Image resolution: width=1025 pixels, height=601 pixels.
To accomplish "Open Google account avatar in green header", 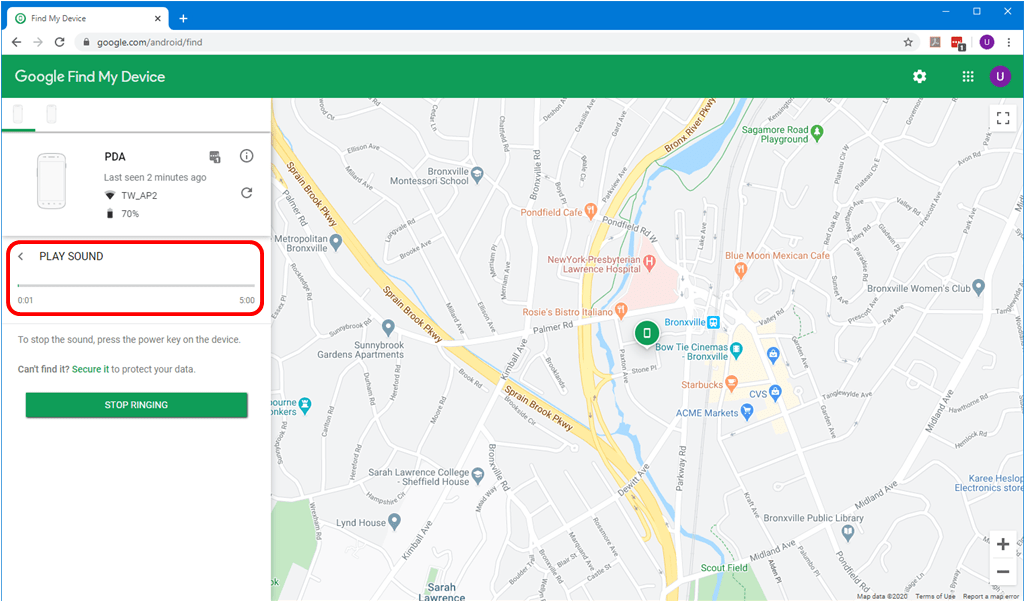I will (x=1000, y=77).
